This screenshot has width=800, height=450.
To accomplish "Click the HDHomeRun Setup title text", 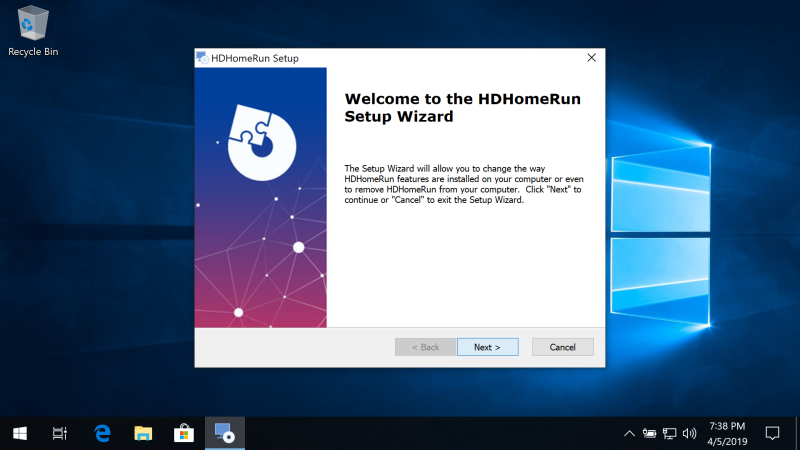I will pyautogui.click(x=255, y=58).
